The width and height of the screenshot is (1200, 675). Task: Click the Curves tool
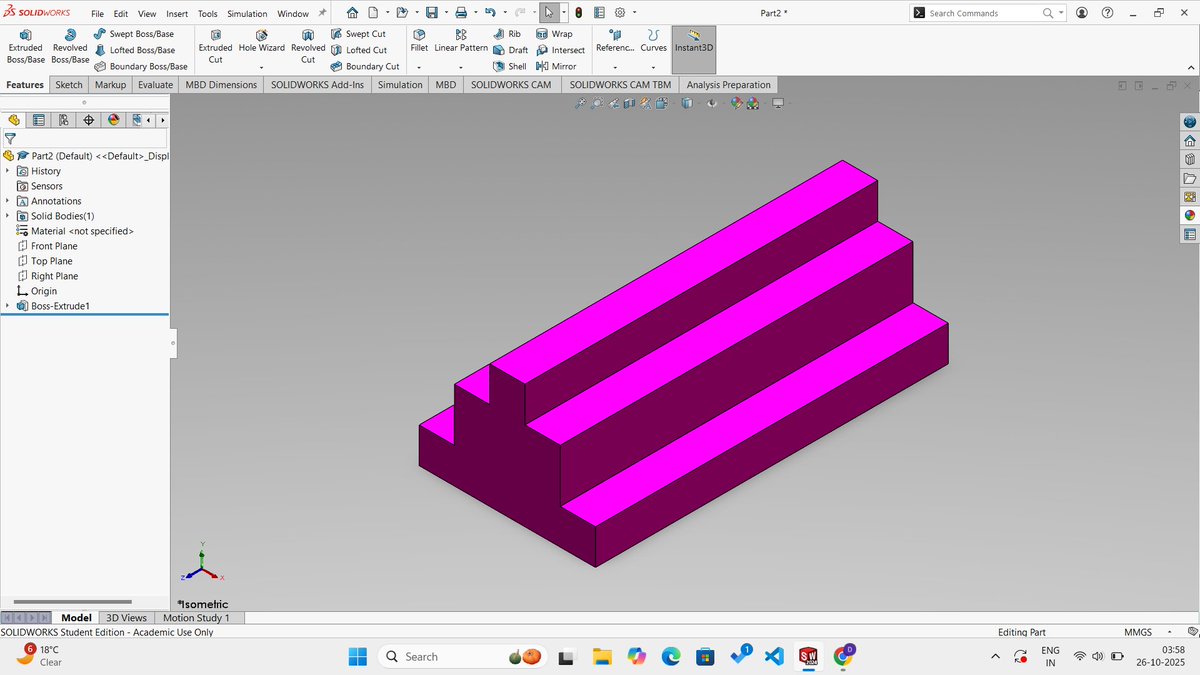click(x=653, y=41)
